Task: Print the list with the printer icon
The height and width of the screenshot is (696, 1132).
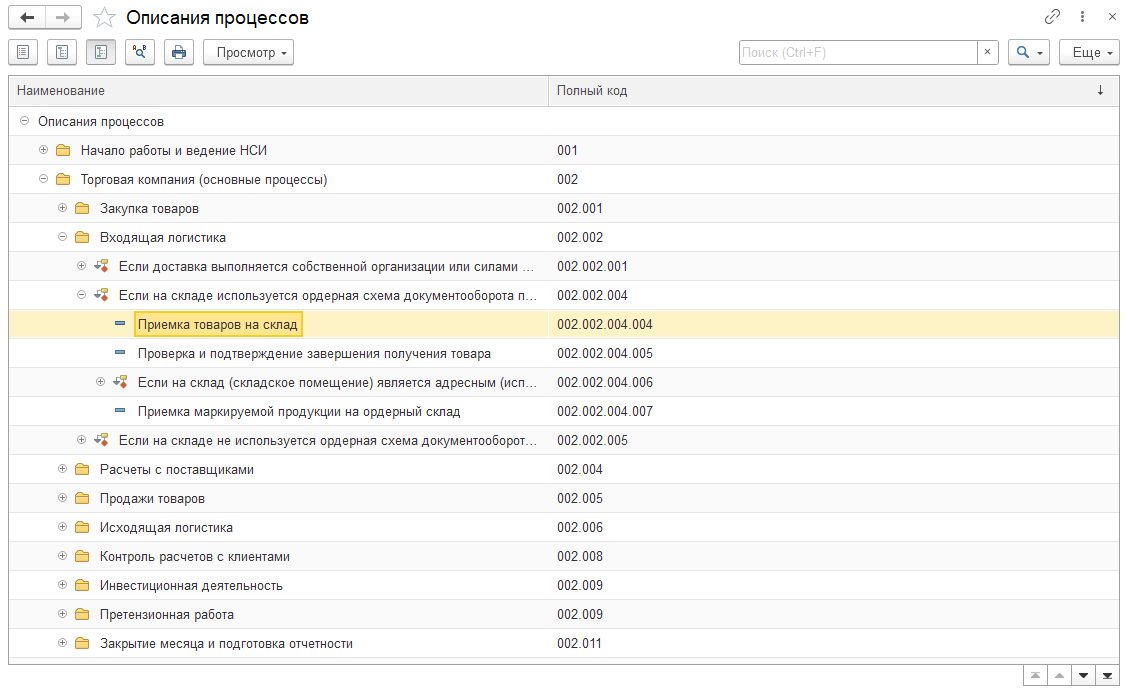Action: pyautogui.click(x=179, y=52)
